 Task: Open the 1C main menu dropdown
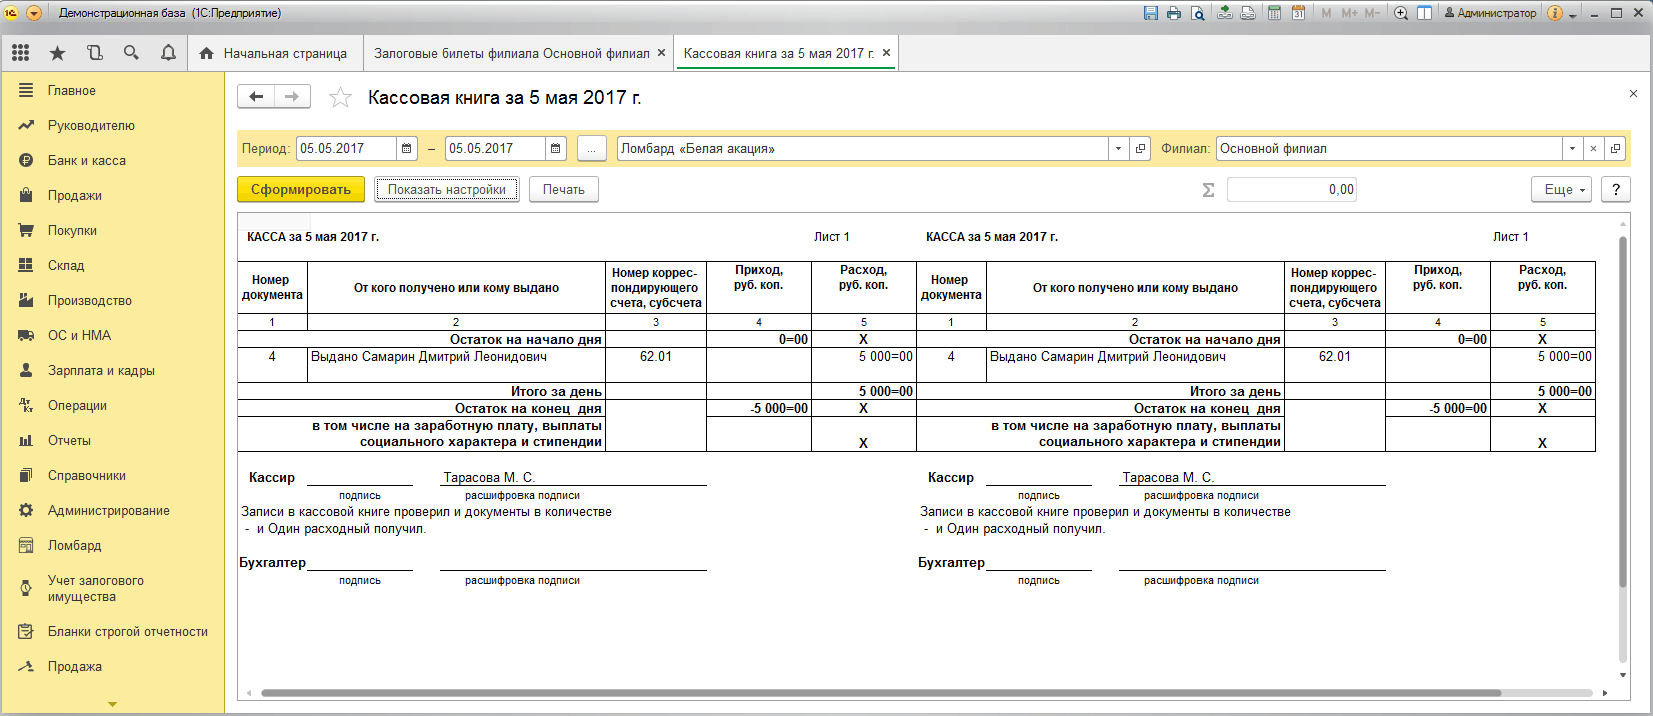coord(34,13)
